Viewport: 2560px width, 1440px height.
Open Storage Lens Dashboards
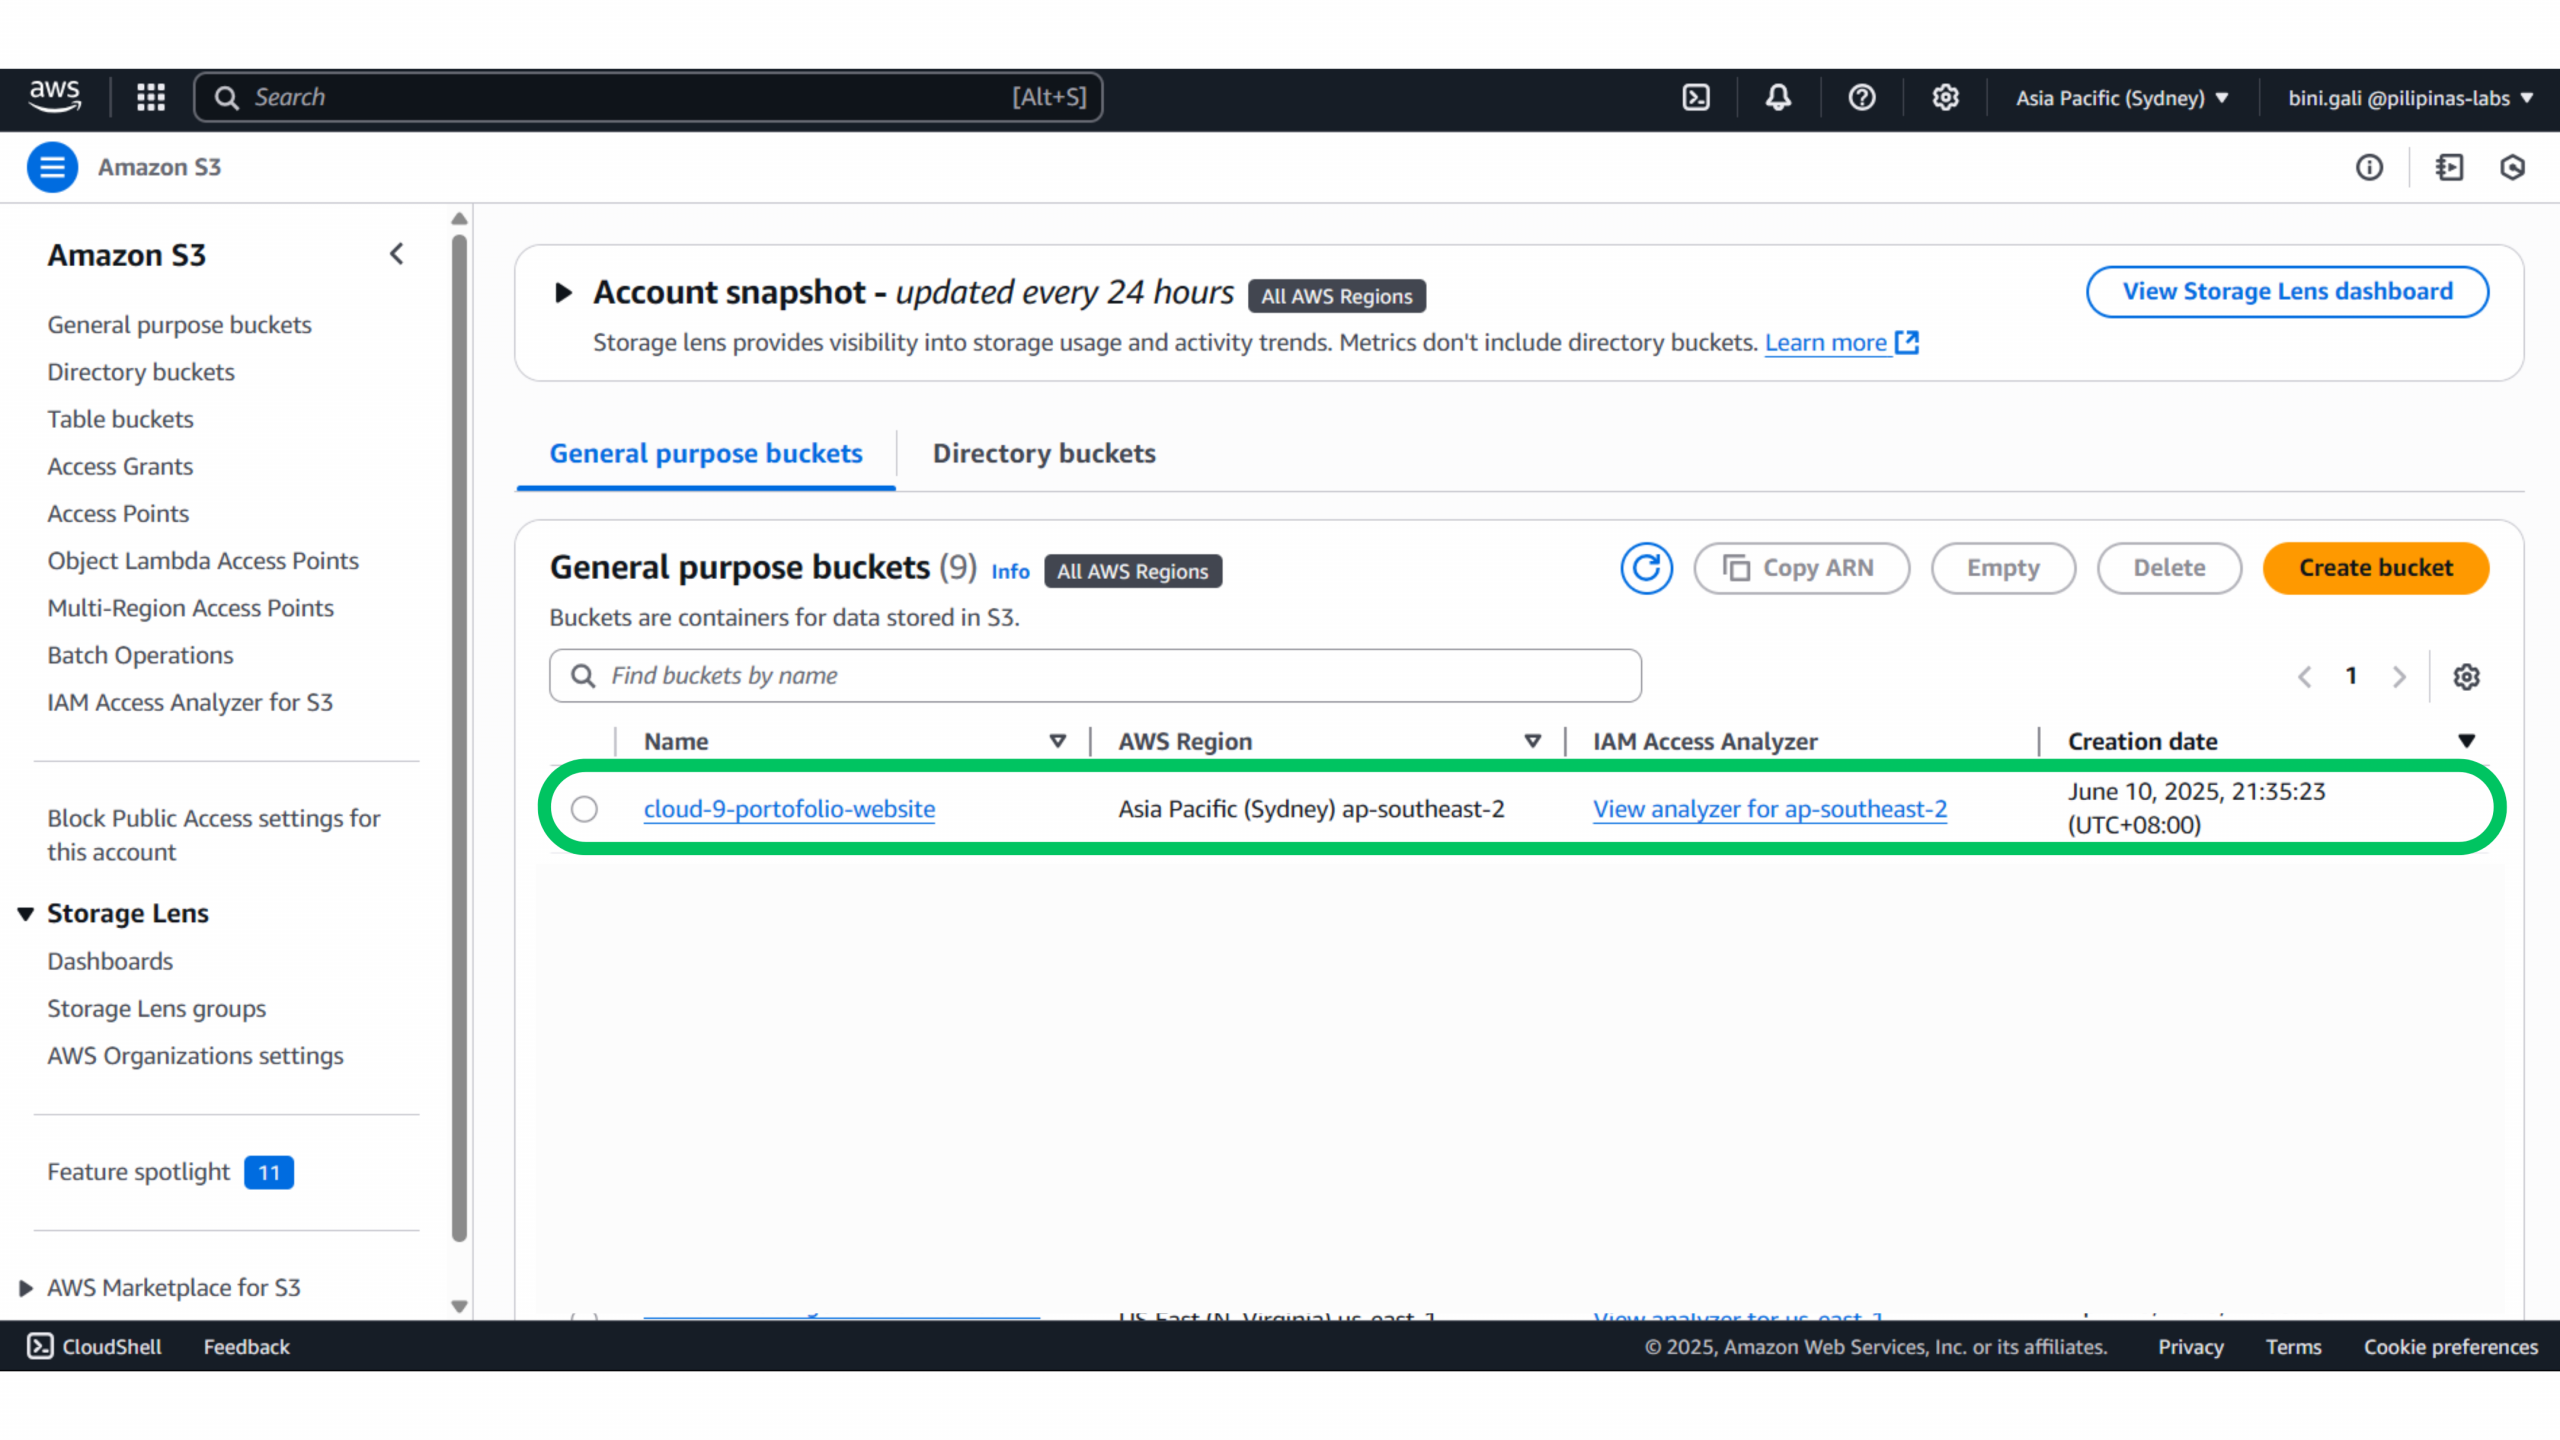110,961
